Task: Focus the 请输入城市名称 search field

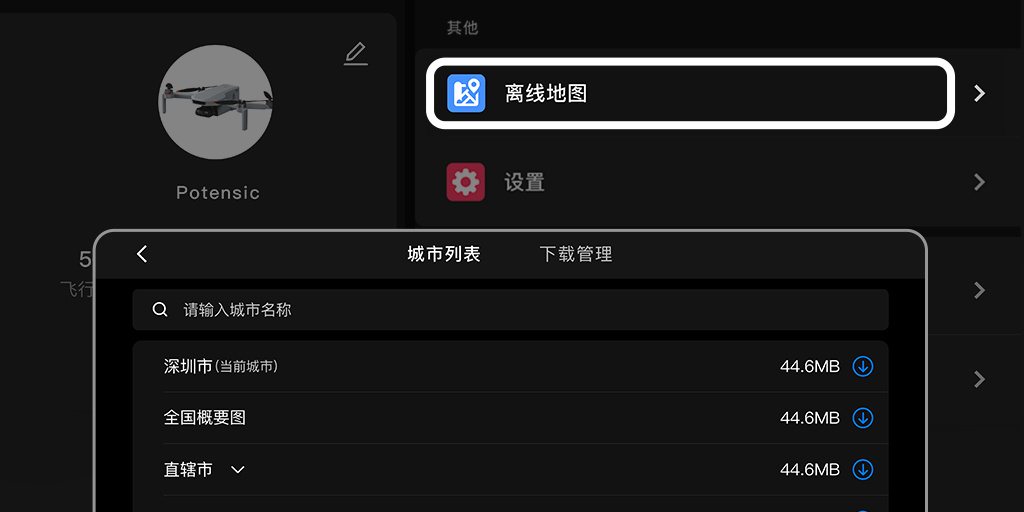Action: pyautogui.click(x=511, y=310)
